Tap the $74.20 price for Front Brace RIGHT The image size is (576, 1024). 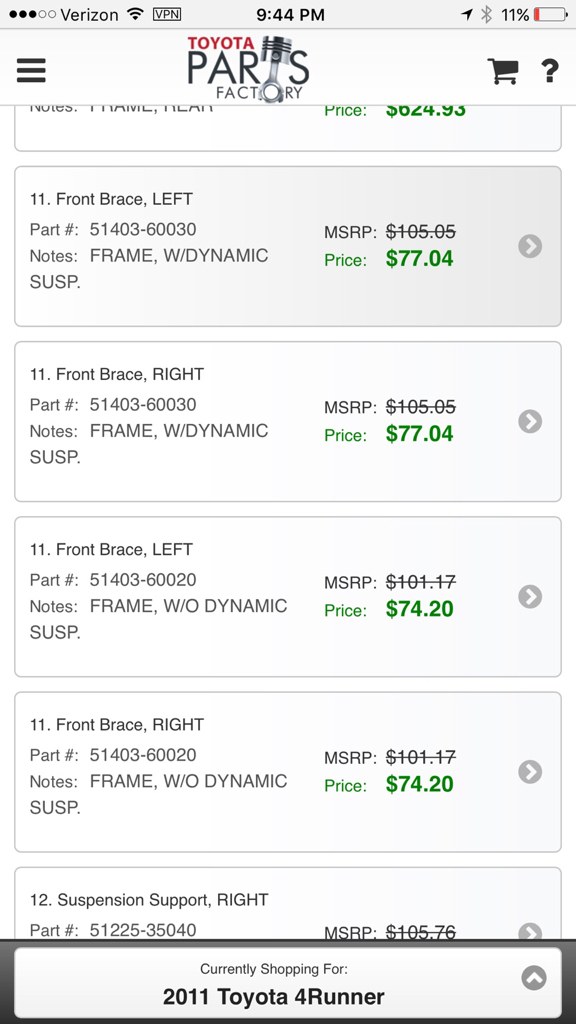point(419,784)
